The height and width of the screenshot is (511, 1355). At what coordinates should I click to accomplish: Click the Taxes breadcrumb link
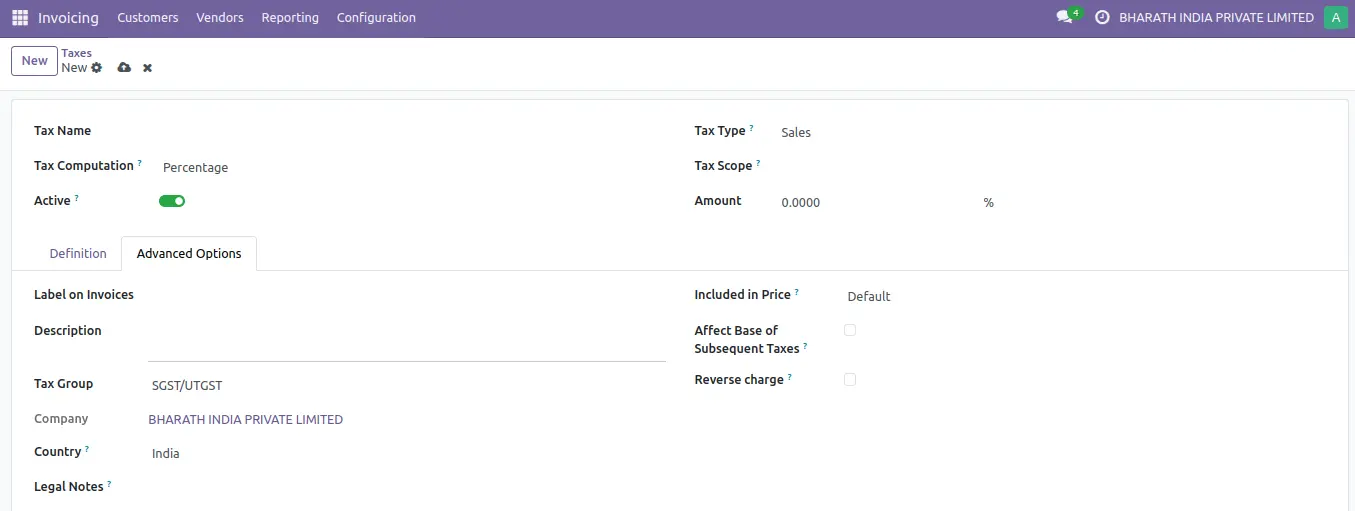pos(76,53)
